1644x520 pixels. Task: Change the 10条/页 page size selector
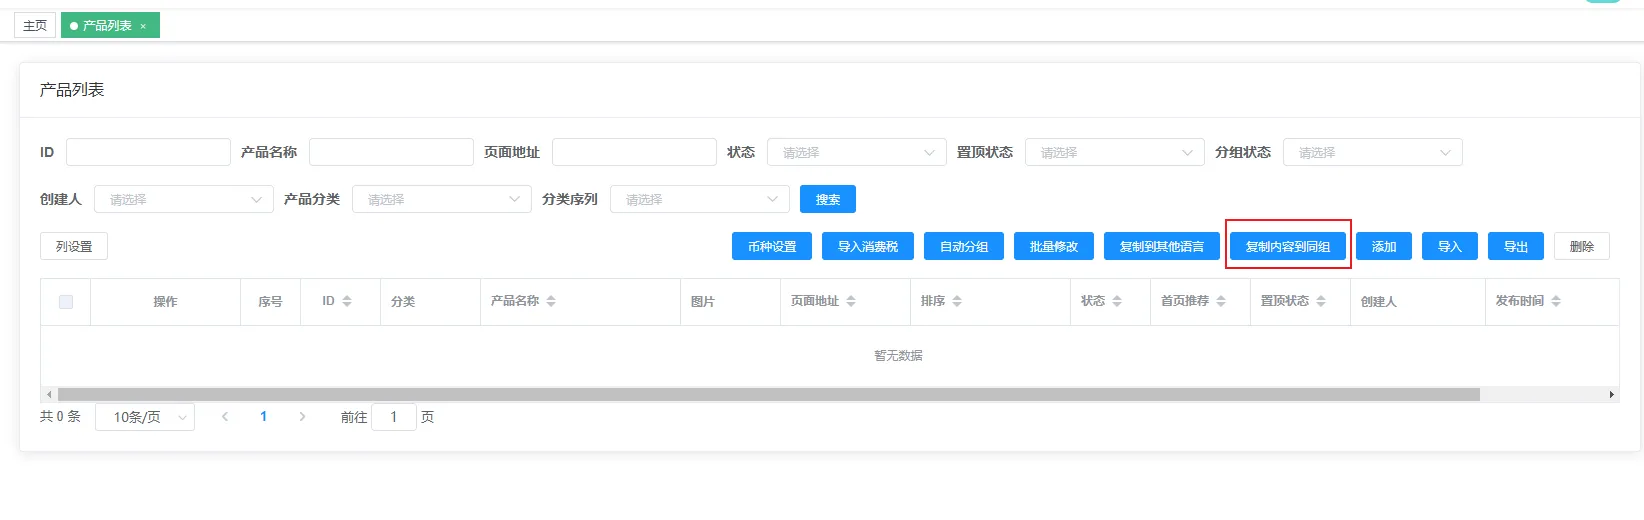(x=145, y=417)
